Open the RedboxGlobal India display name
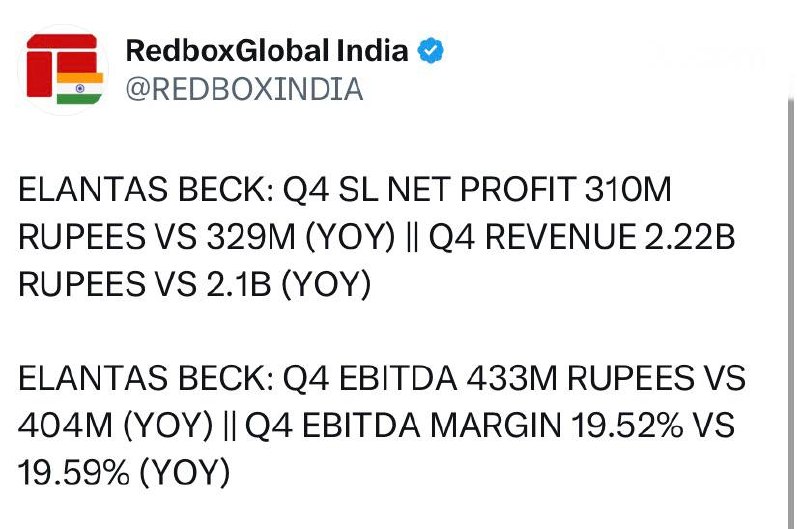The width and height of the screenshot is (800, 529). pos(267,51)
